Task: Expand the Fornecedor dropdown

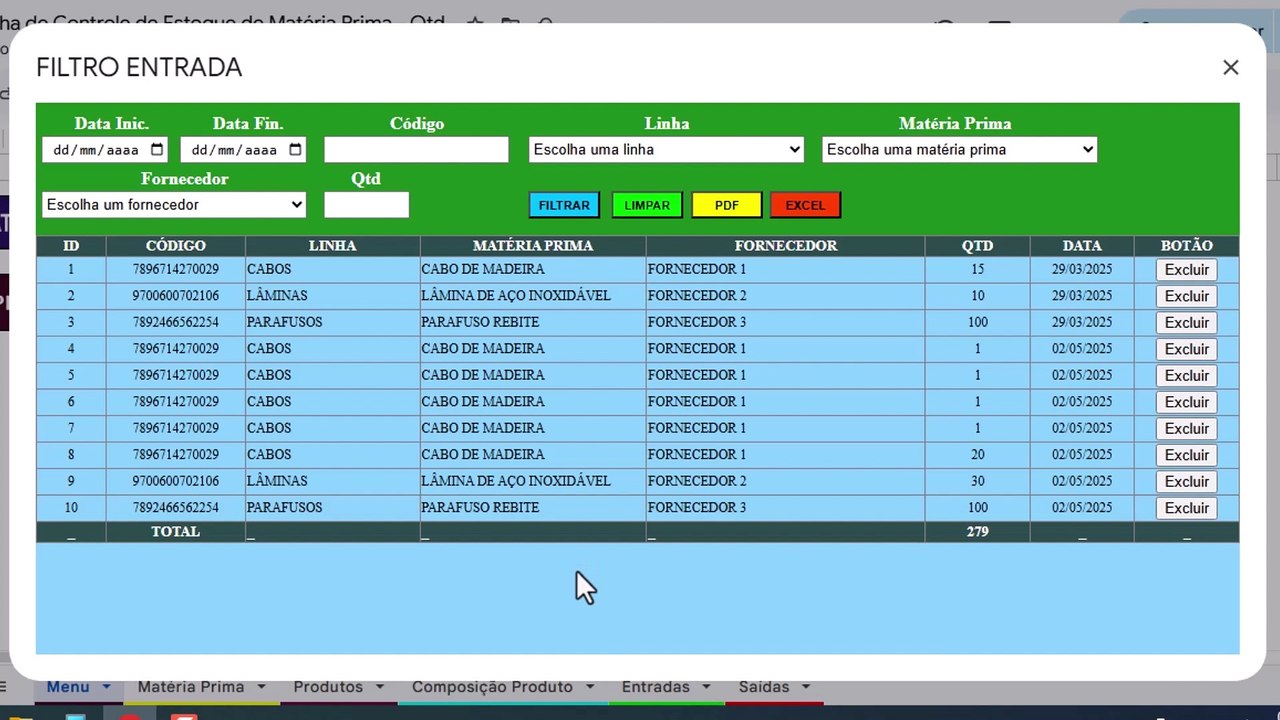Action: point(174,205)
